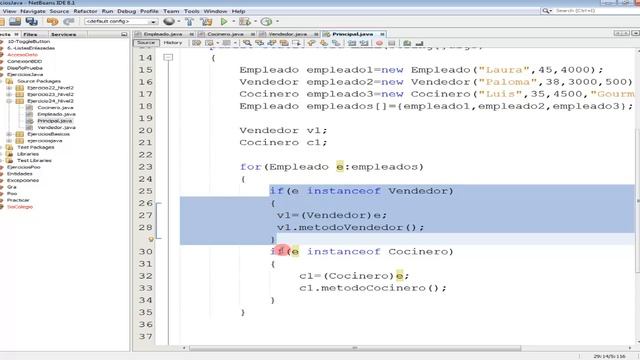Switch to the Vendedor.java editor tab
The height and width of the screenshot is (360, 640).
point(288,34)
